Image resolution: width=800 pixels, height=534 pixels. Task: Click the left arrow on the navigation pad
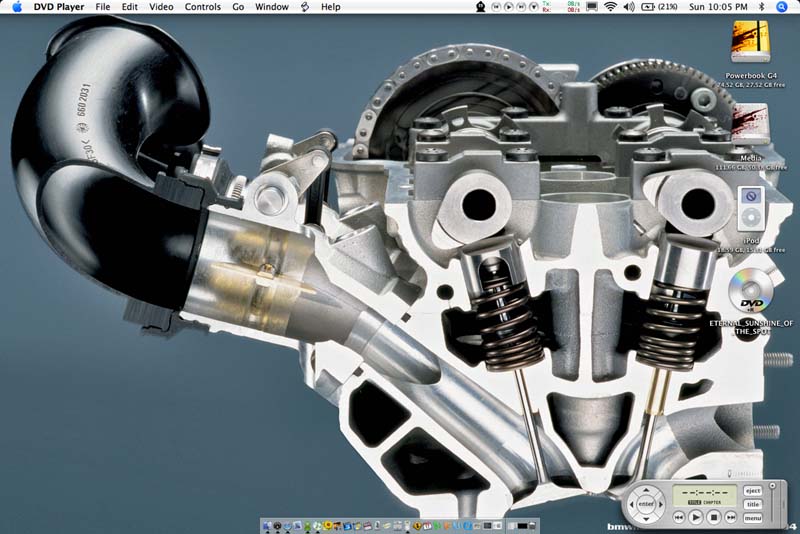[x=632, y=504]
